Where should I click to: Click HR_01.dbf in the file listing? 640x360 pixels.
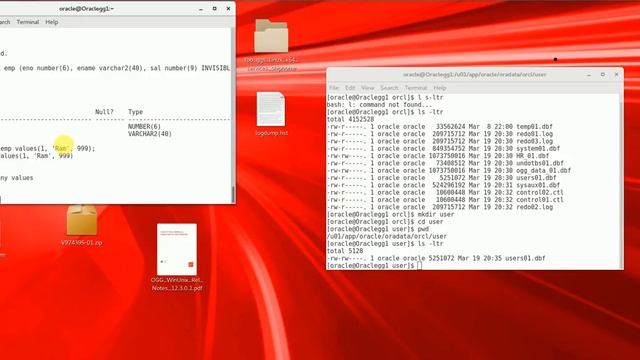(532, 156)
